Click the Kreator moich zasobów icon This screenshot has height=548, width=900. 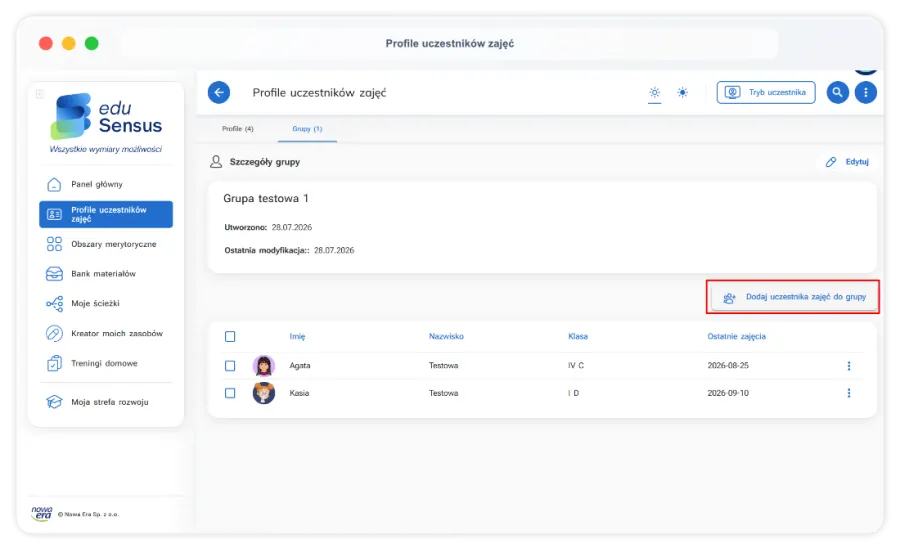(x=54, y=333)
